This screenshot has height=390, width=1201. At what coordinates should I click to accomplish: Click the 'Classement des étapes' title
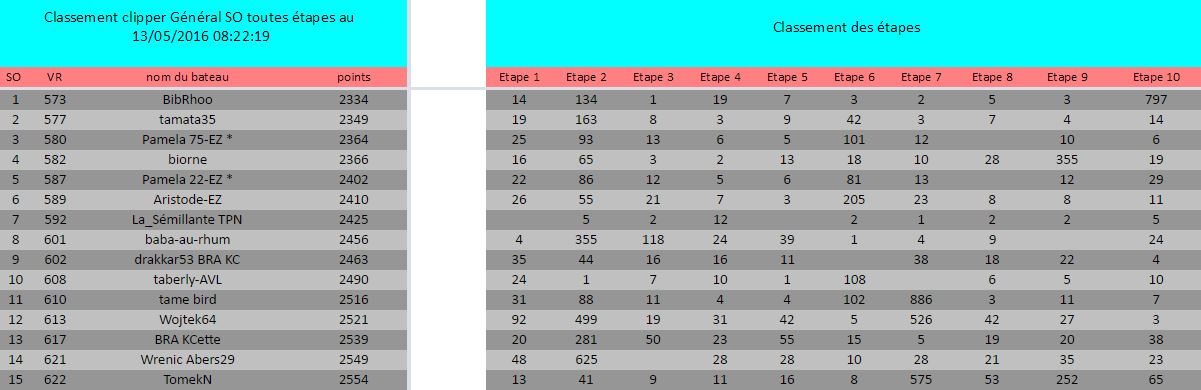click(x=846, y=28)
